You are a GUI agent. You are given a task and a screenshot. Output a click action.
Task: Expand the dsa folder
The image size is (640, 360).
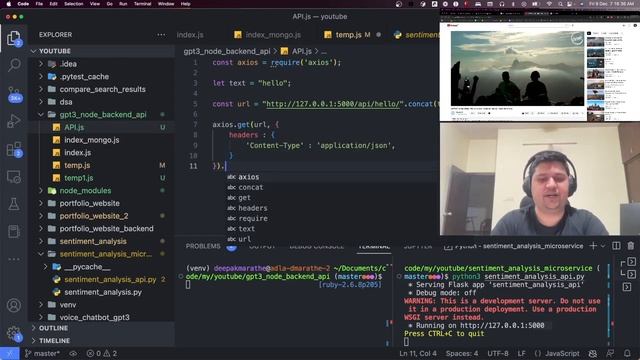41,102
